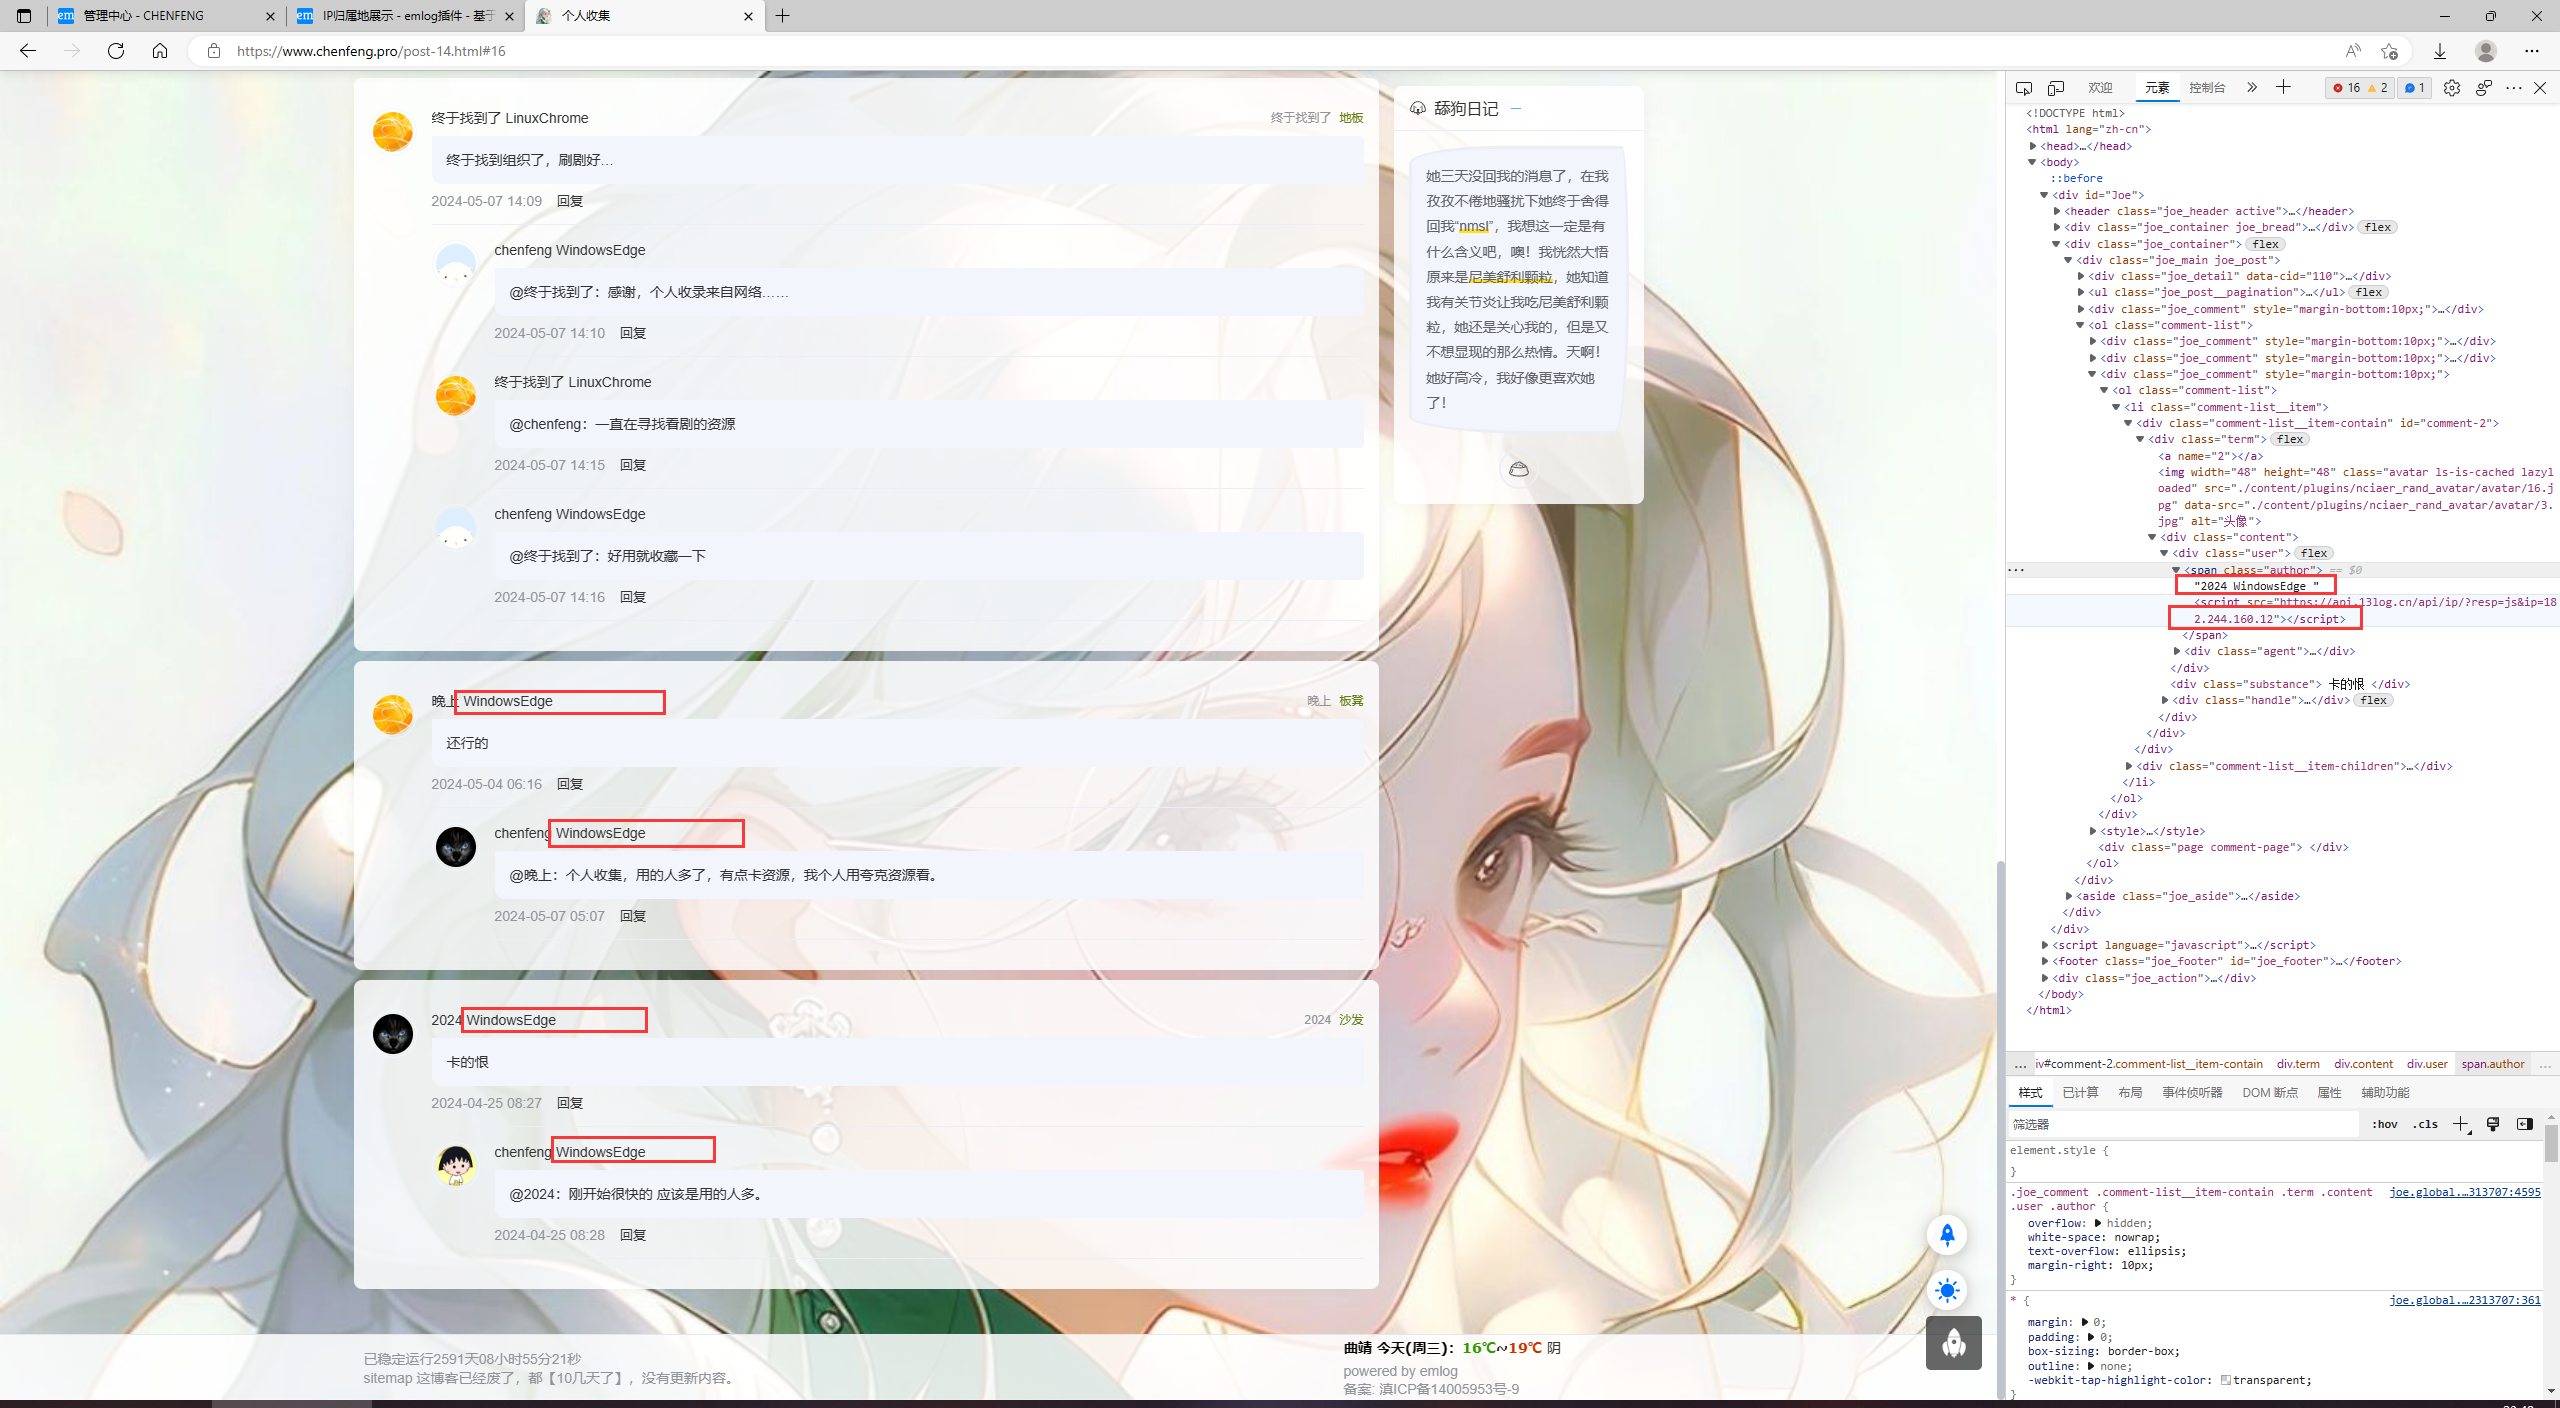Toggle the :hov element state panel
Screen dimensions: 2560x1408
(2385, 1124)
